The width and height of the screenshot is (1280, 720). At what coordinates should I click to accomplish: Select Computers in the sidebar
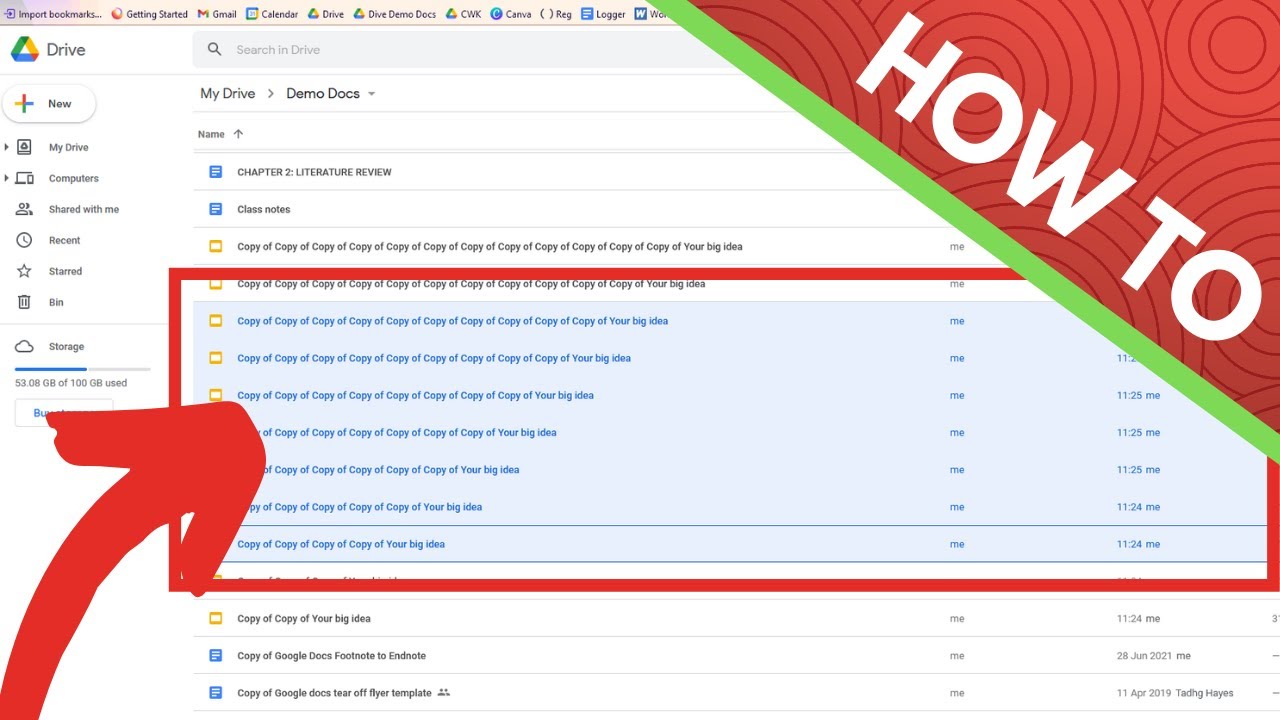[x=74, y=178]
